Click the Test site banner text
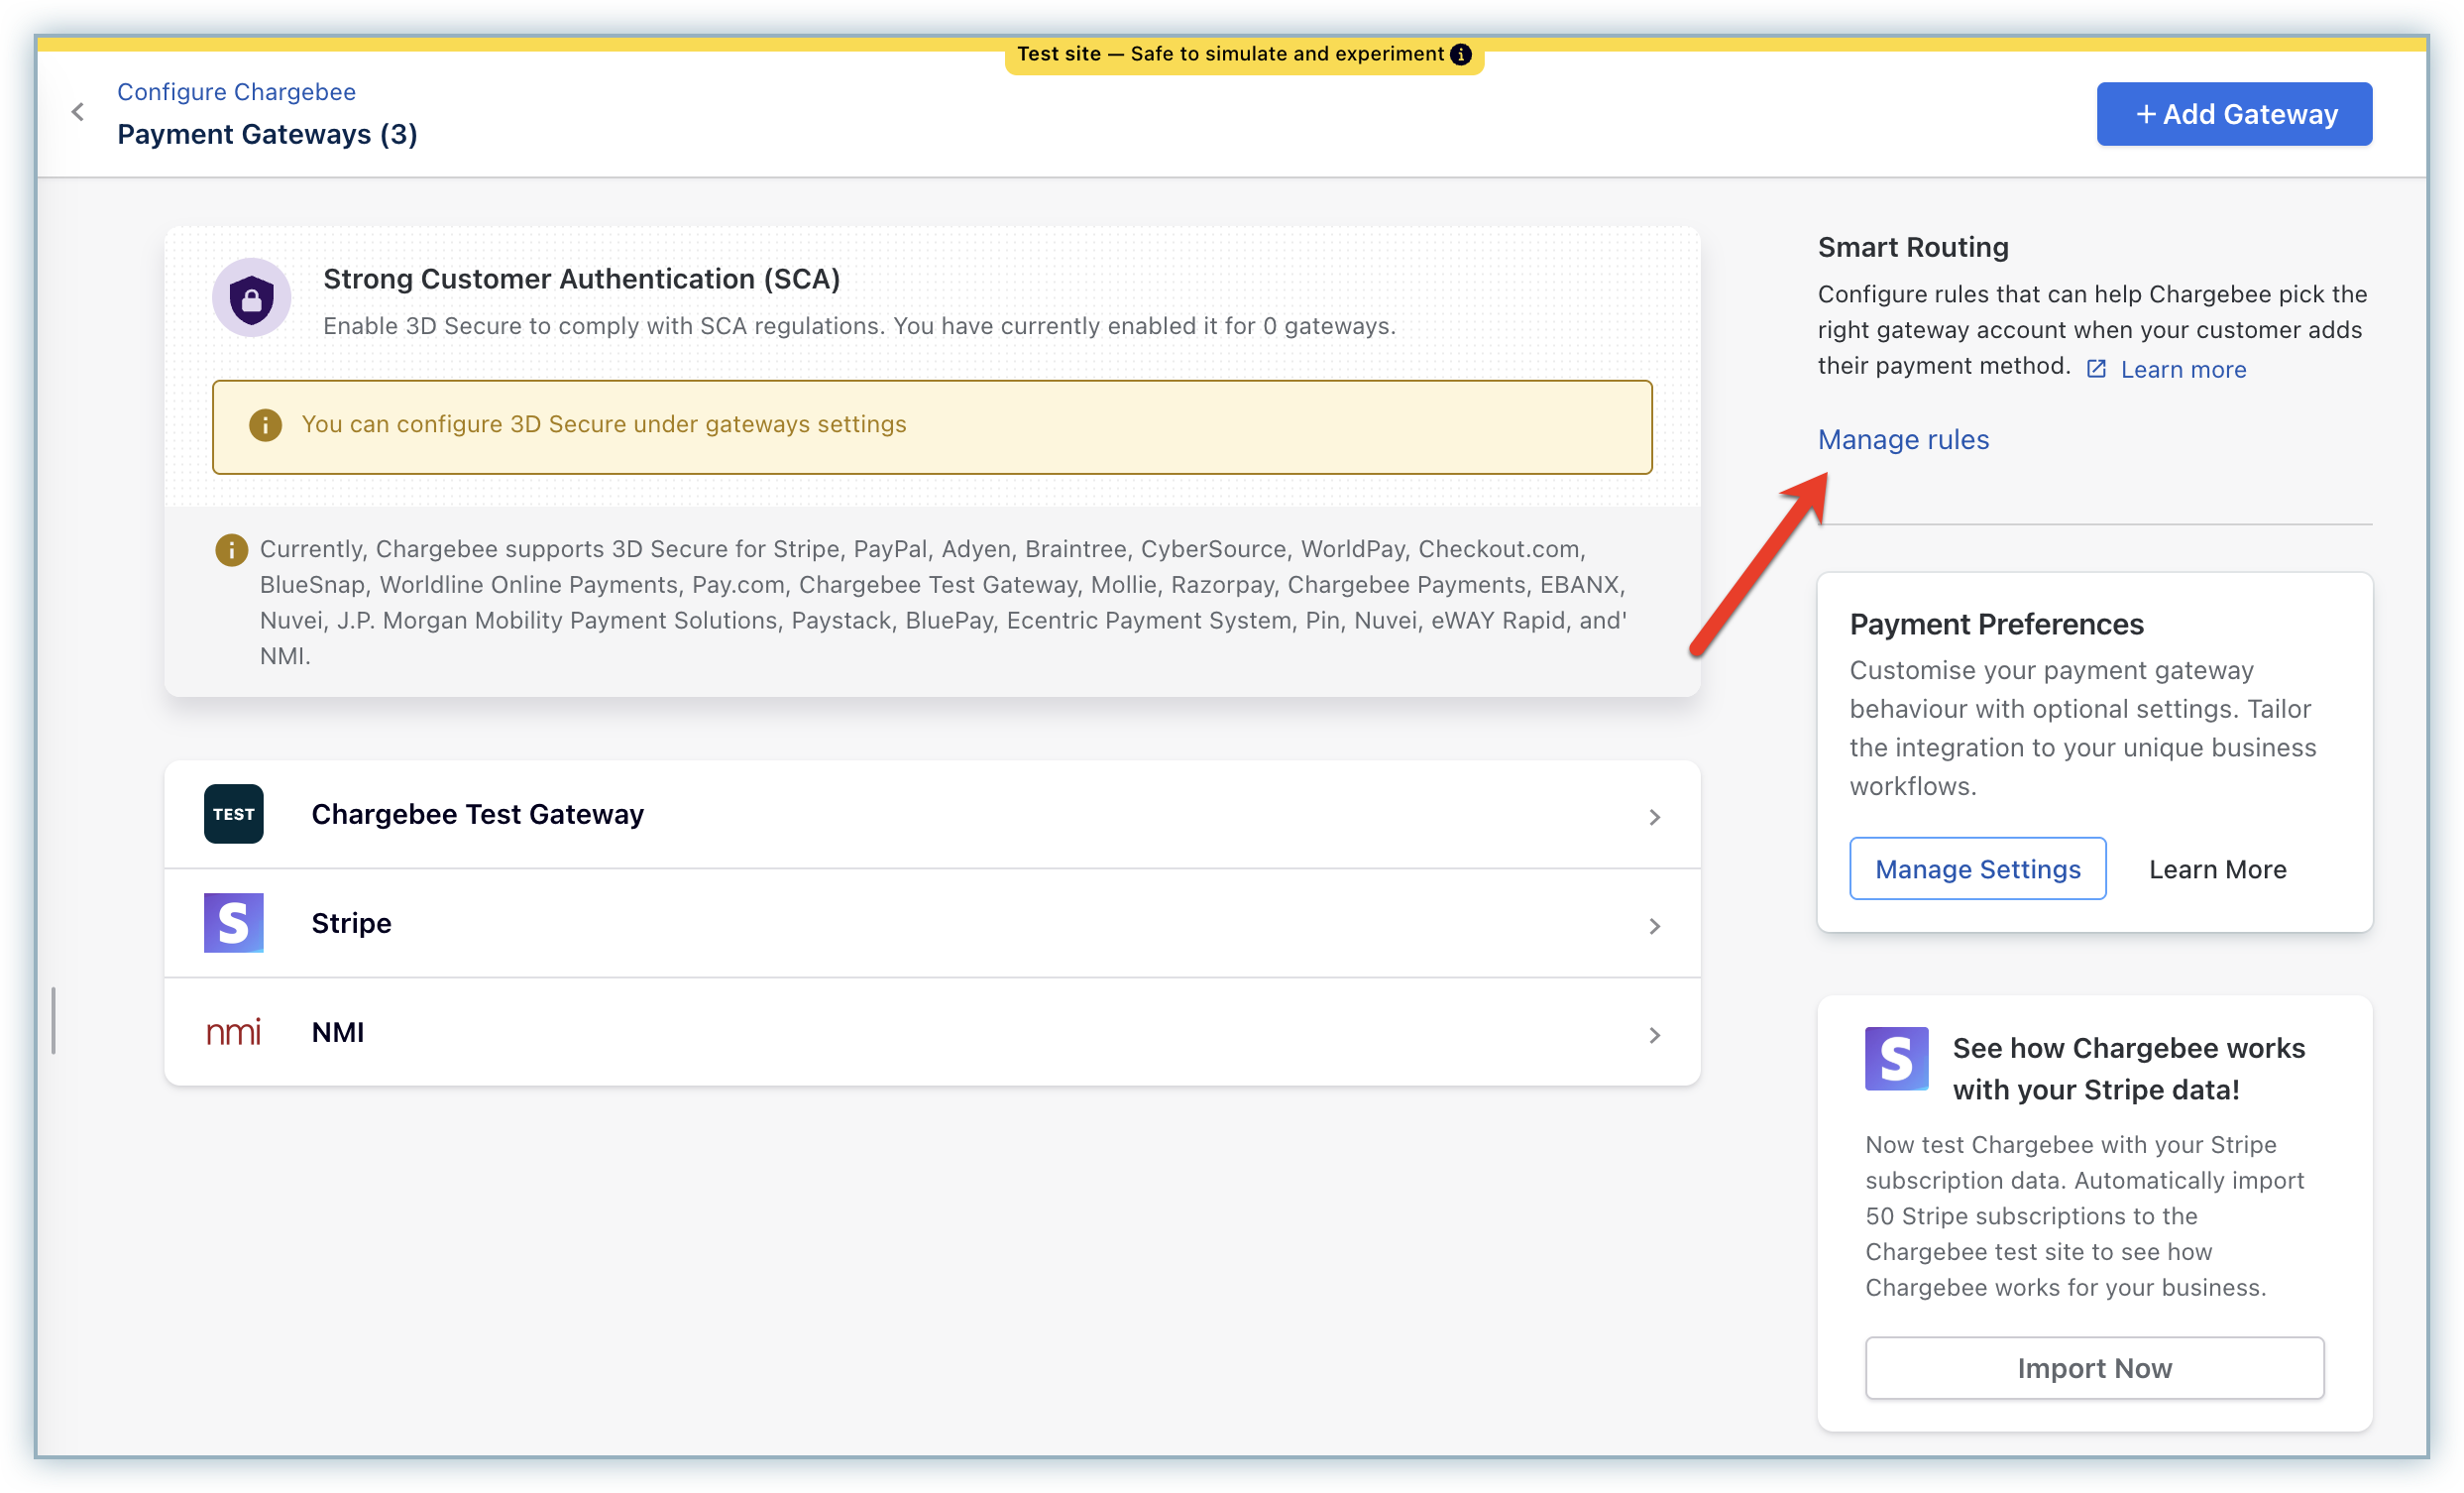Screen dimensions: 2464x1493 1230,54
